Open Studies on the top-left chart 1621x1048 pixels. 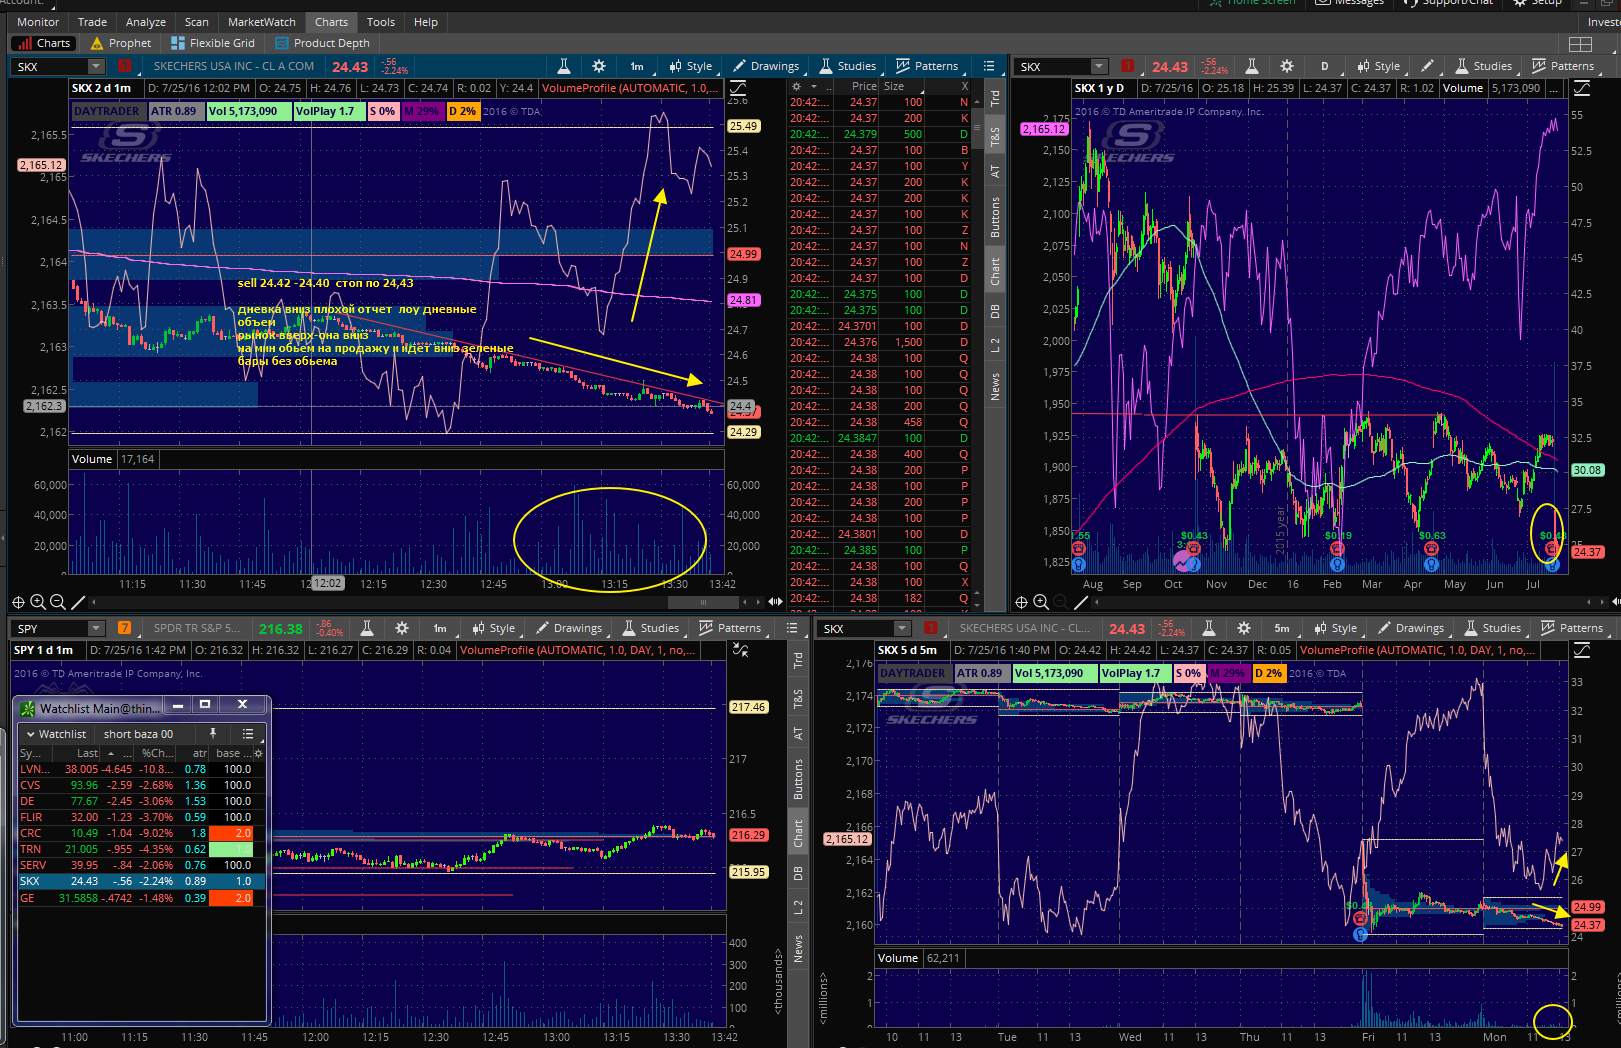pos(848,67)
